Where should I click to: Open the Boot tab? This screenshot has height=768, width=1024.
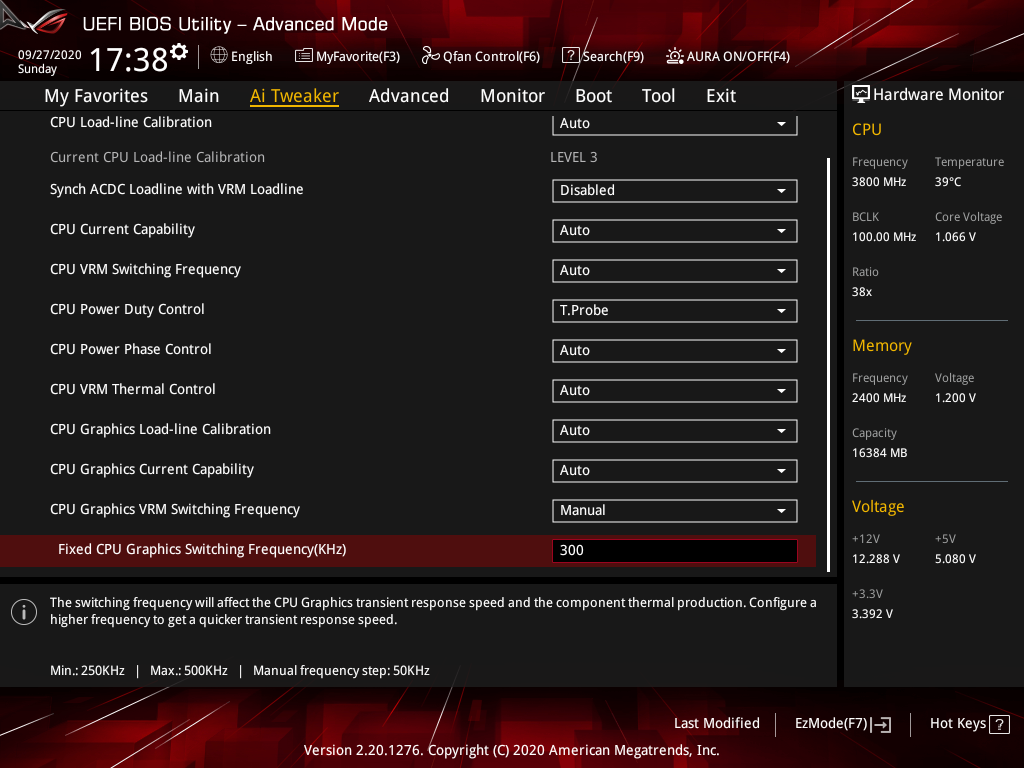point(593,96)
